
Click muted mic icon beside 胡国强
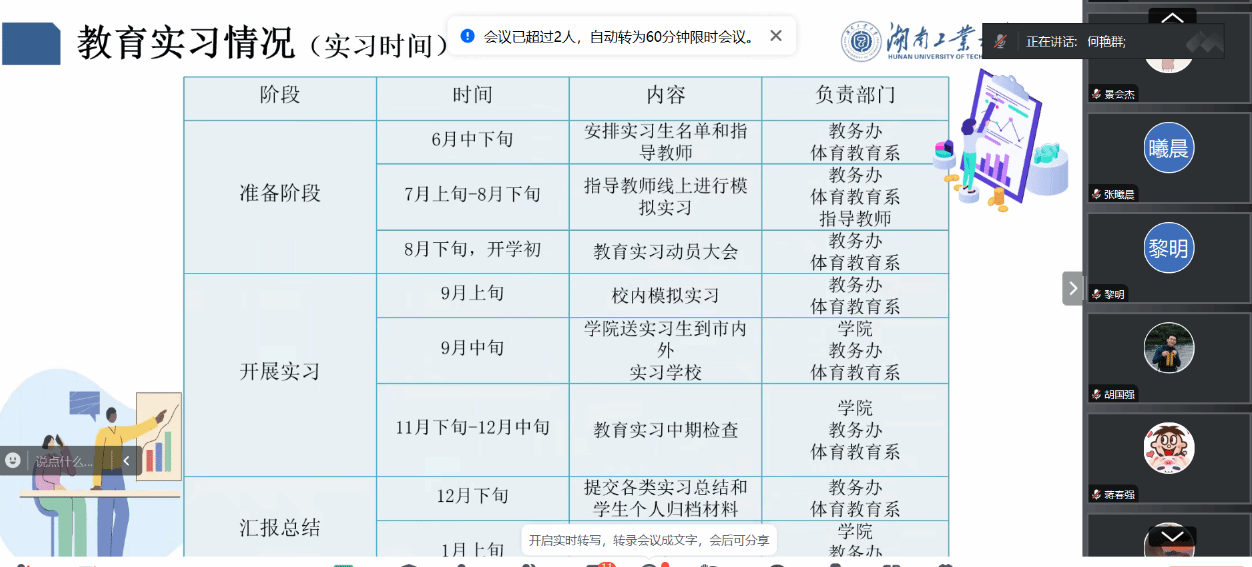1097,394
